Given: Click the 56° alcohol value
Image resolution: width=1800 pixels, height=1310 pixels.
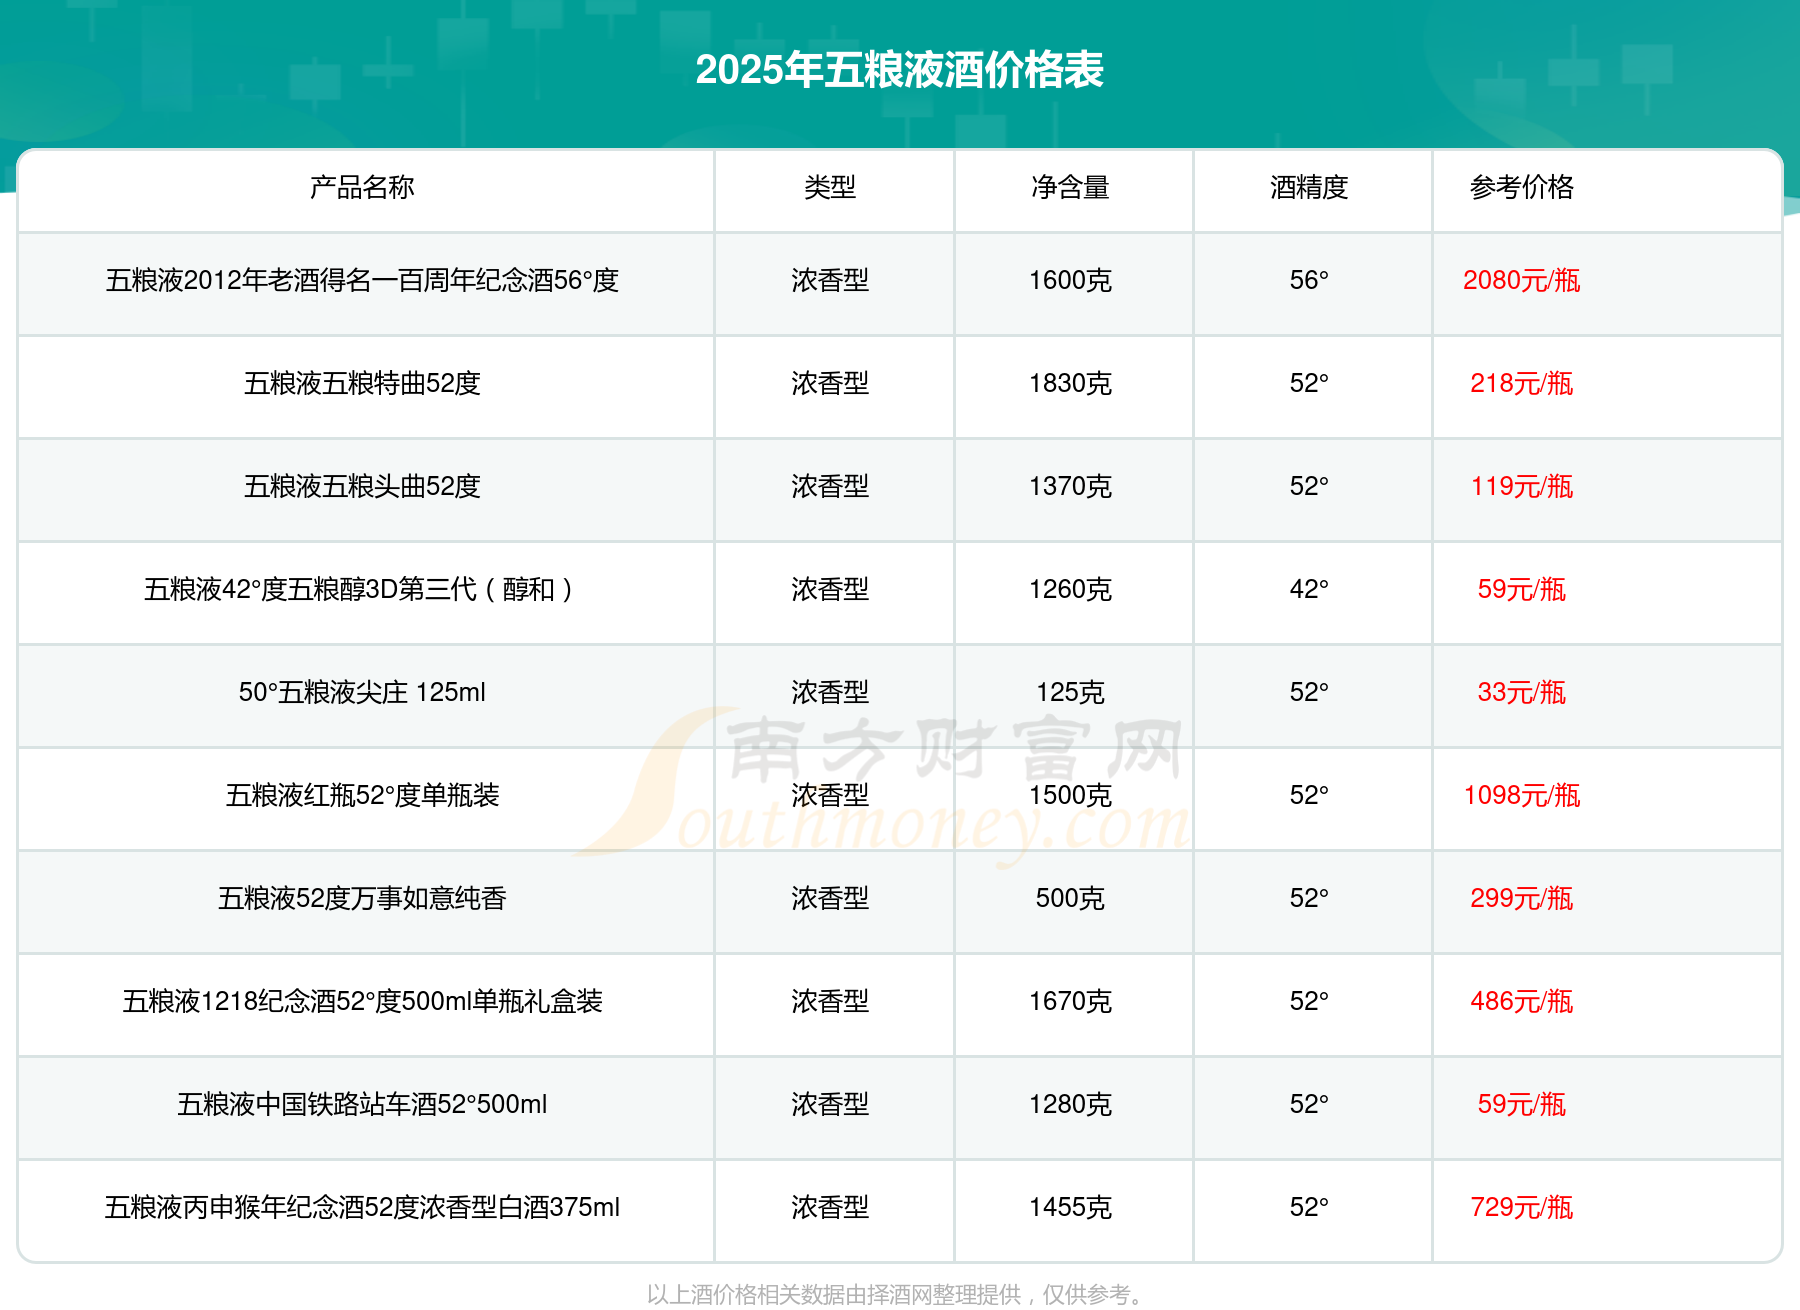Looking at the screenshot, I should pyautogui.click(x=1309, y=280).
